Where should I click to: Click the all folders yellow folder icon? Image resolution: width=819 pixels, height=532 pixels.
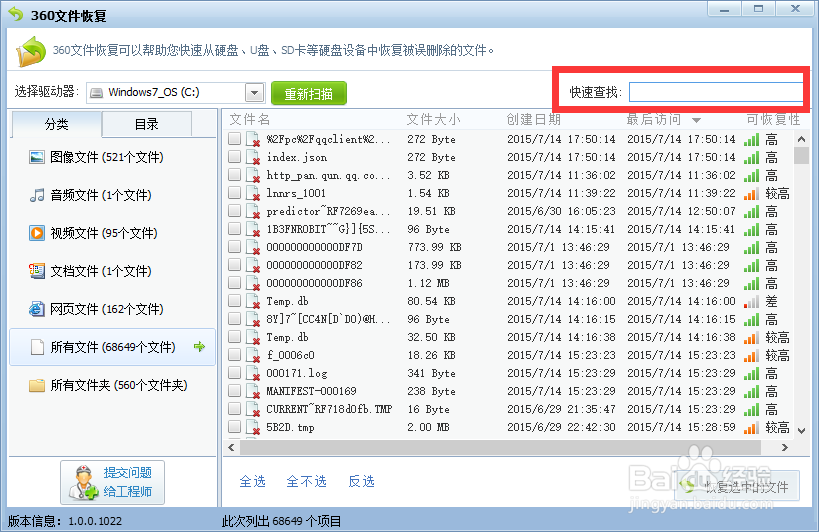[37, 385]
